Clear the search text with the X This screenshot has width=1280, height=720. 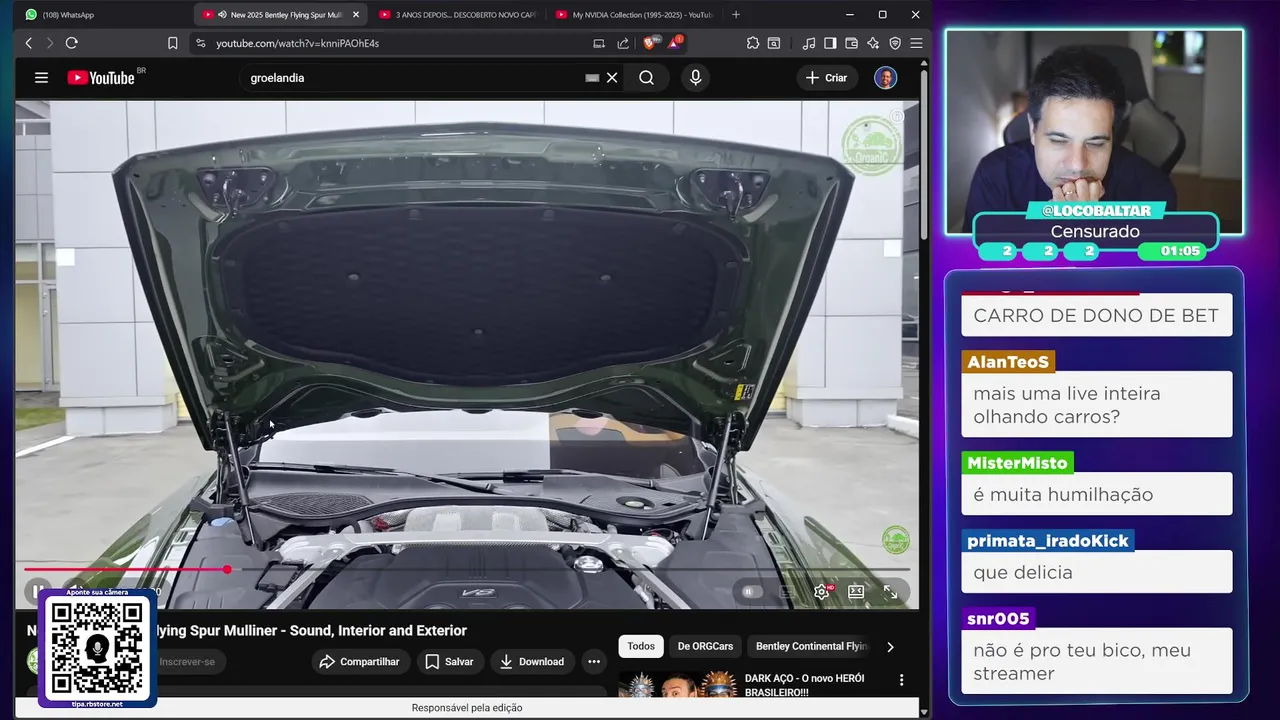pos(612,78)
